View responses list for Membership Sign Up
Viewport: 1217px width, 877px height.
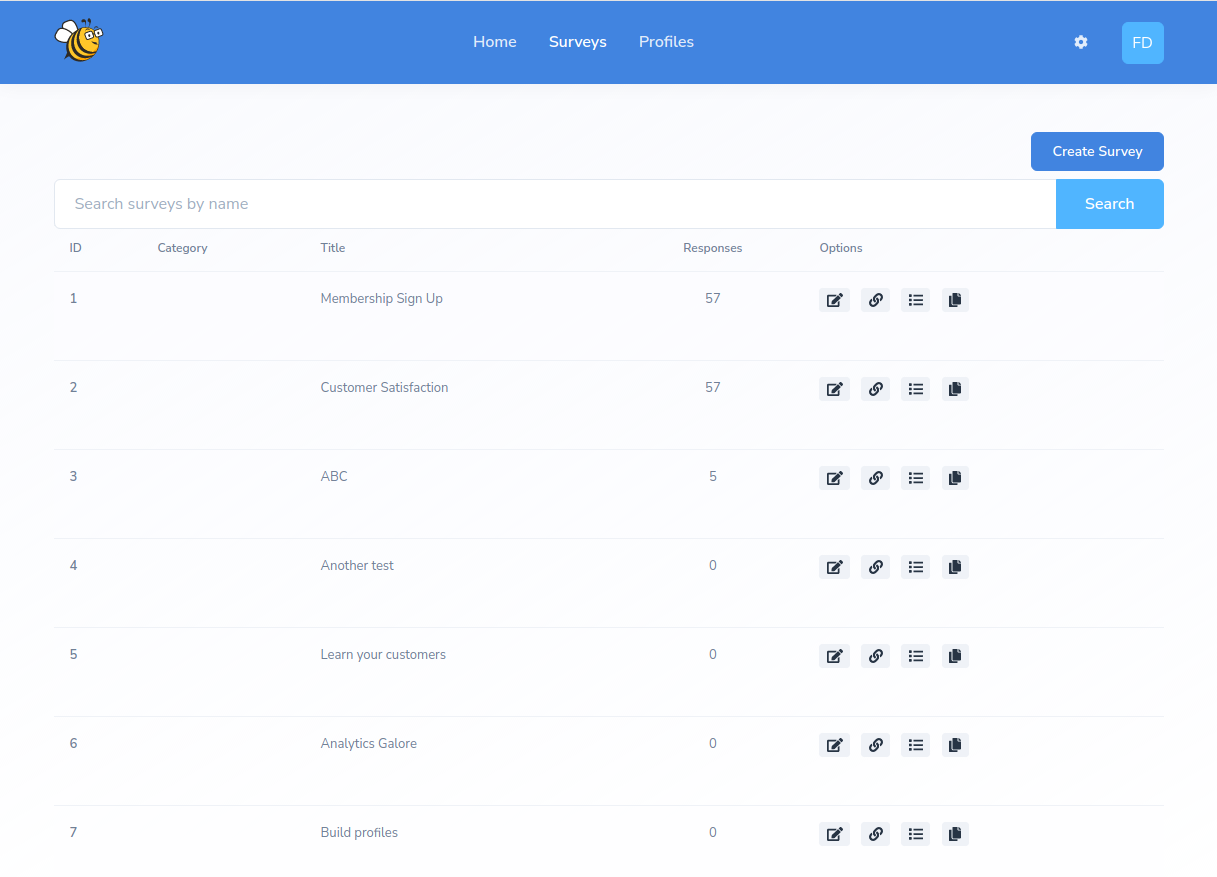[x=915, y=300]
